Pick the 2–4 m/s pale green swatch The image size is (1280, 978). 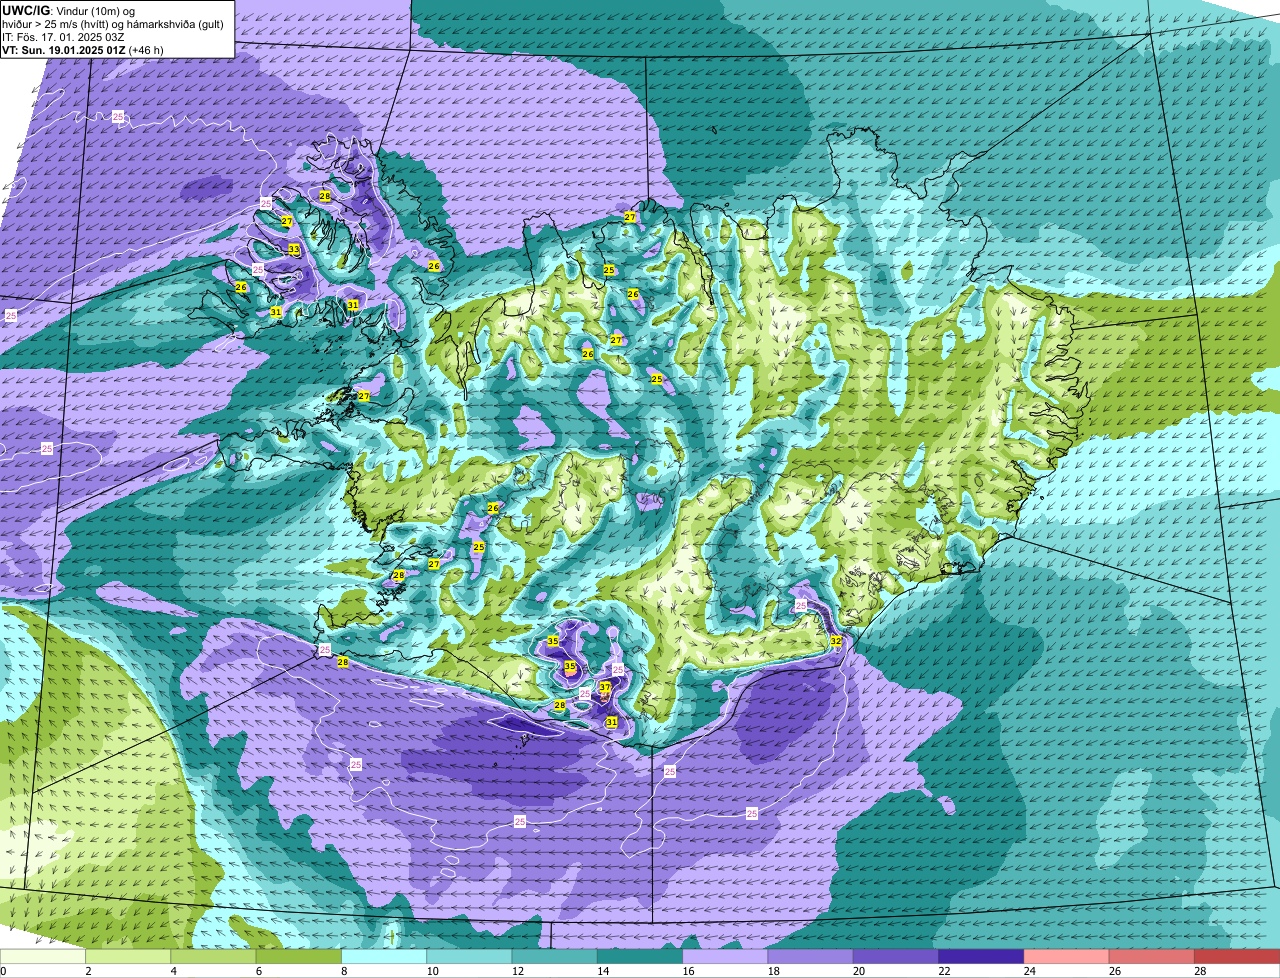click(x=129, y=956)
